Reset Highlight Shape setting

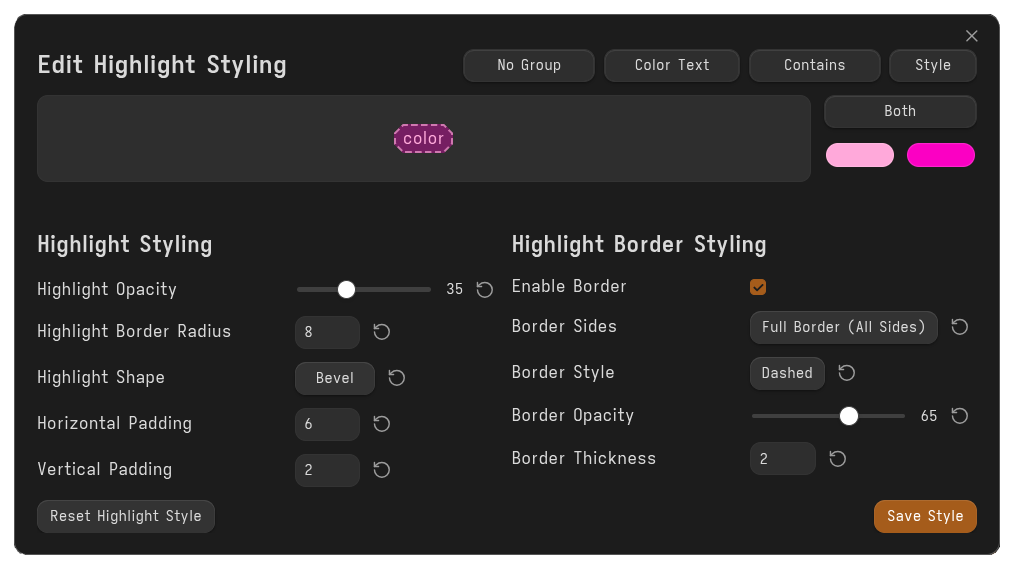tap(396, 378)
